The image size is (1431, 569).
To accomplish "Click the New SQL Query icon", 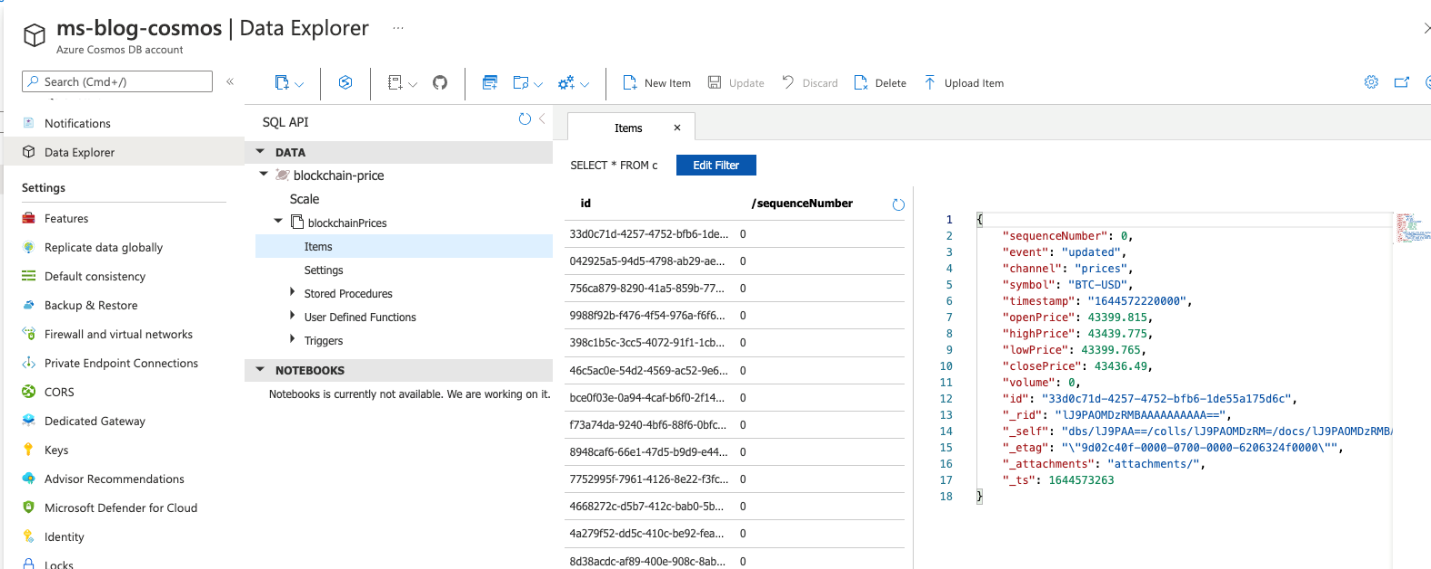I will (490, 83).
